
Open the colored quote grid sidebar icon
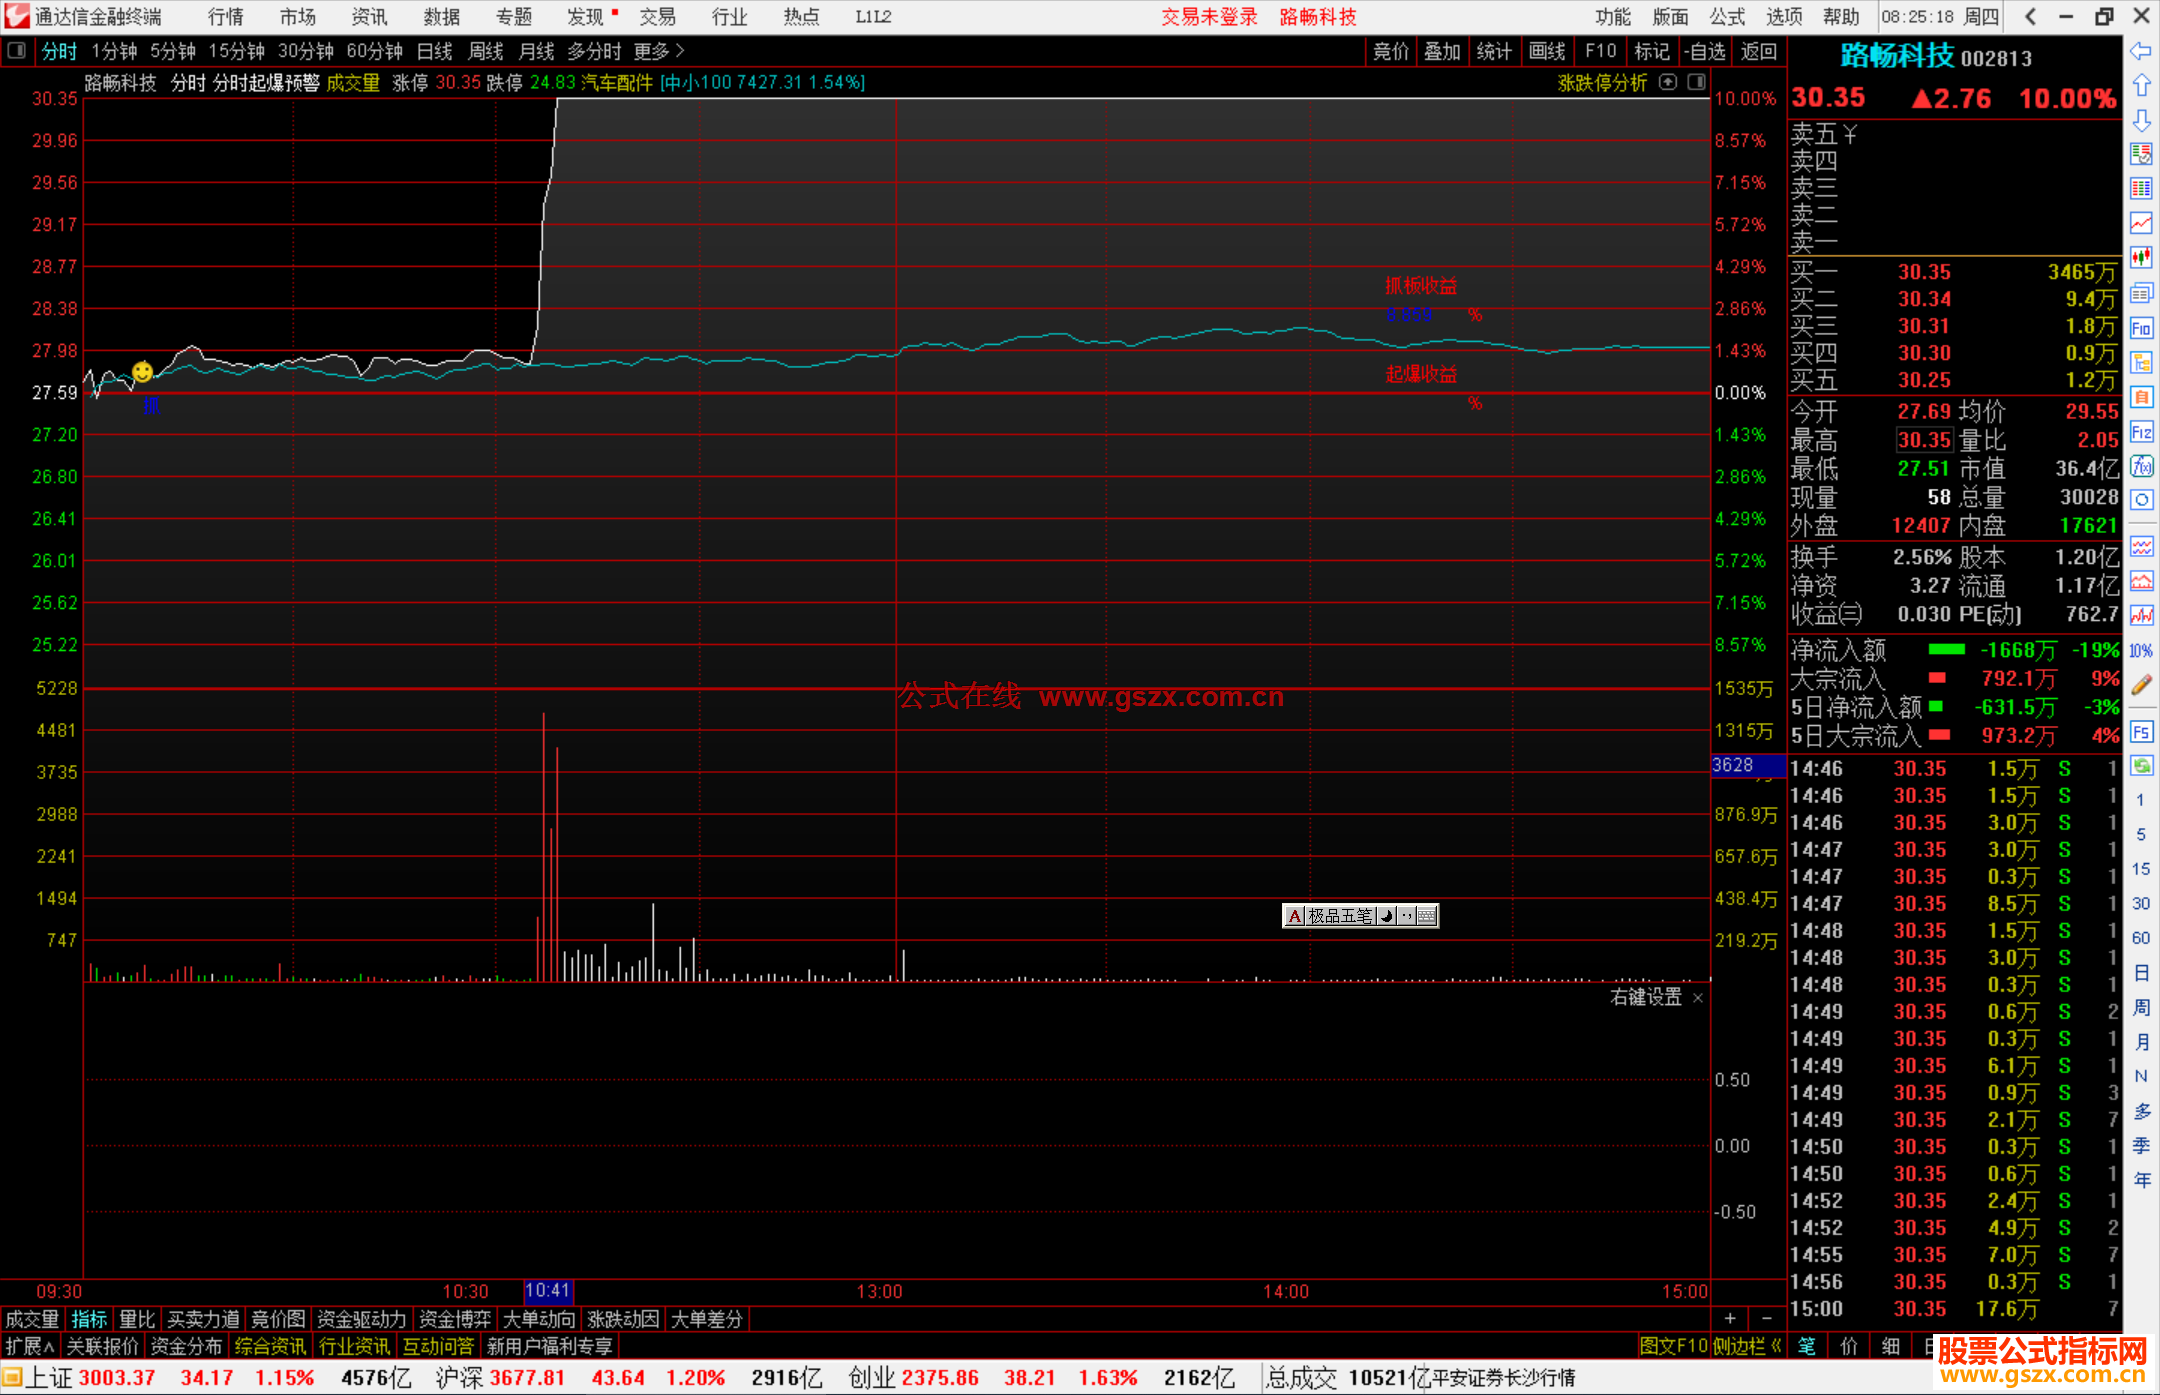(2141, 189)
